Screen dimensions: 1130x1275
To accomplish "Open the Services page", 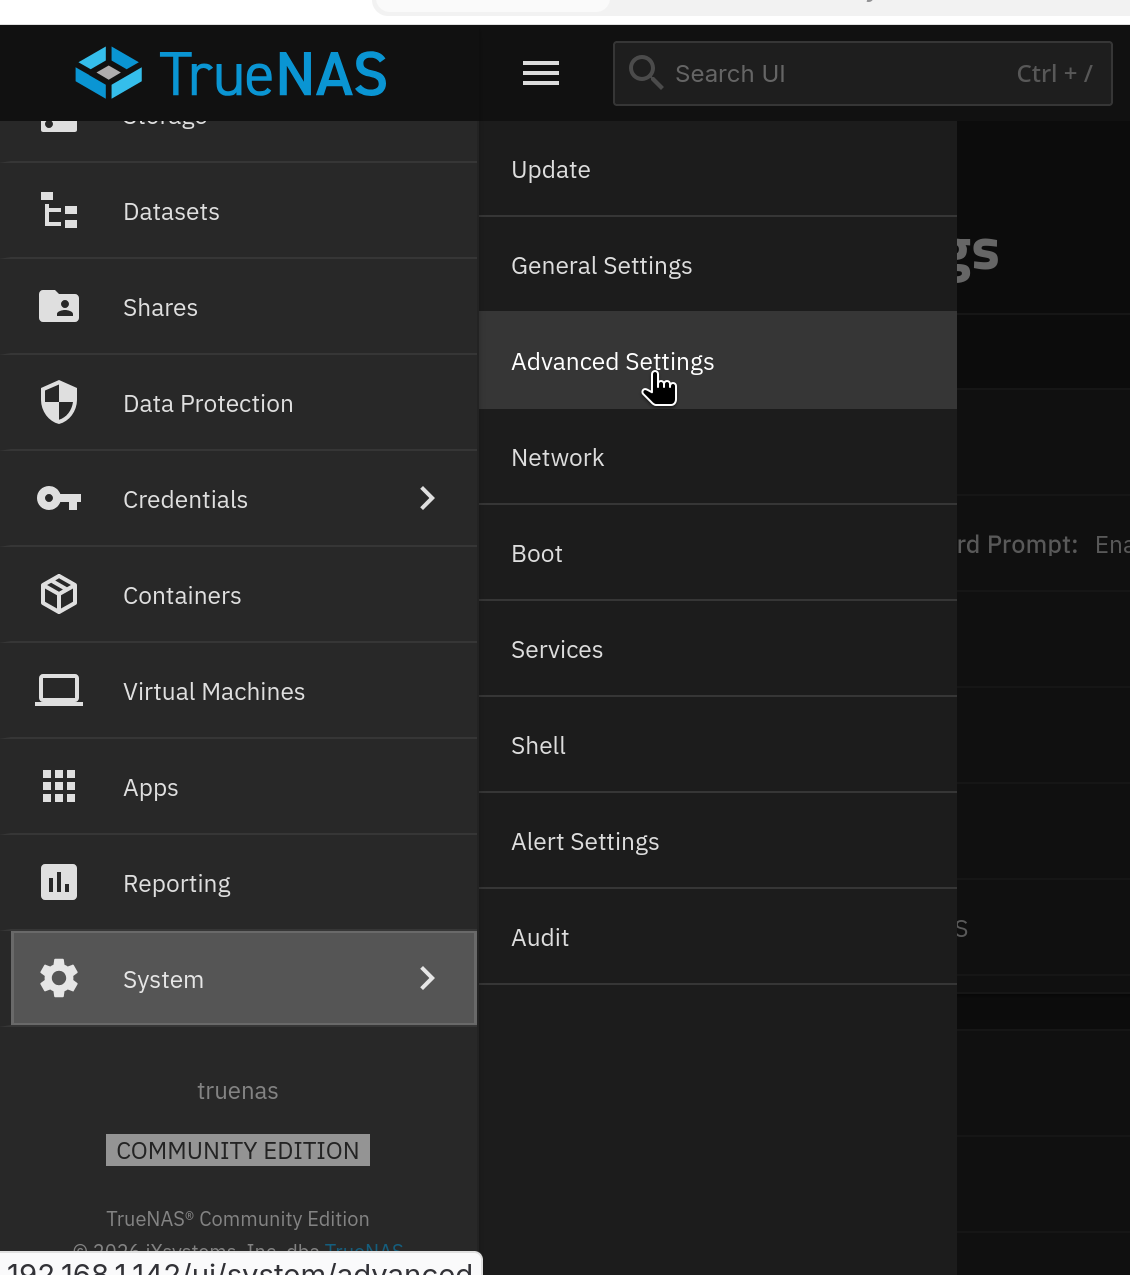I will [x=718, y=649].
